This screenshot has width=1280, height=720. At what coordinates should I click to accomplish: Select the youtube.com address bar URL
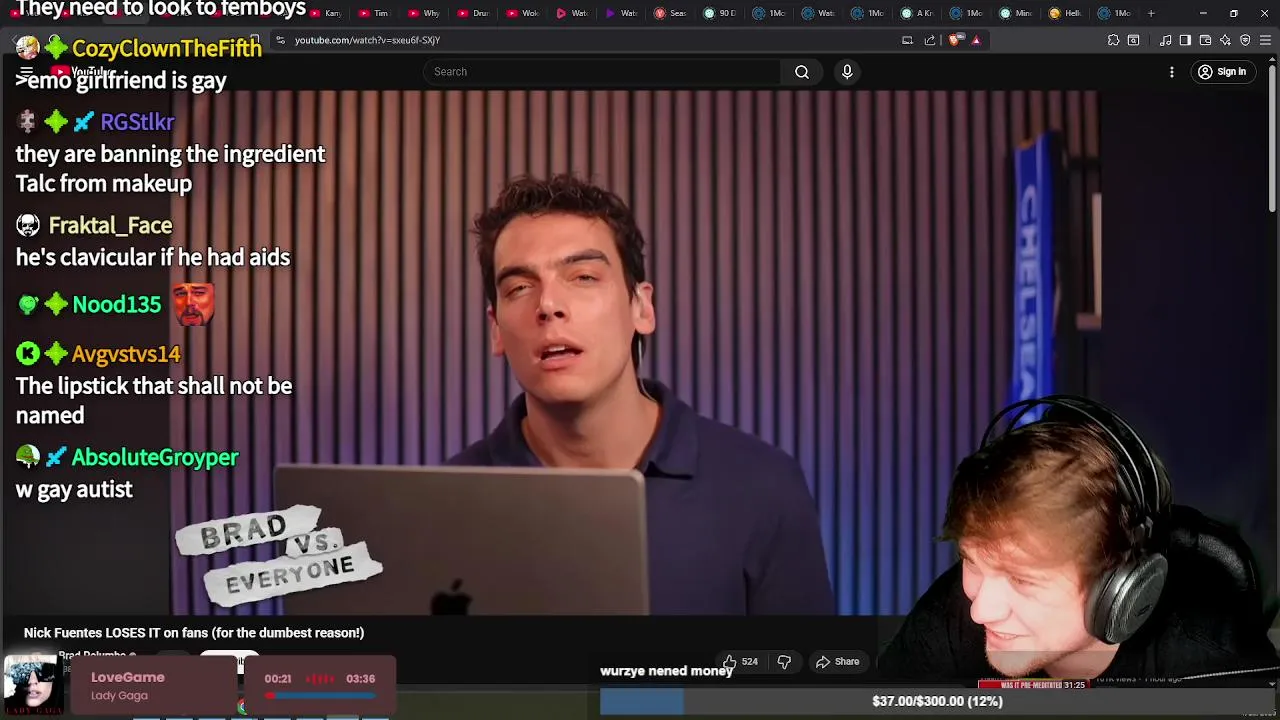point(367,40)
